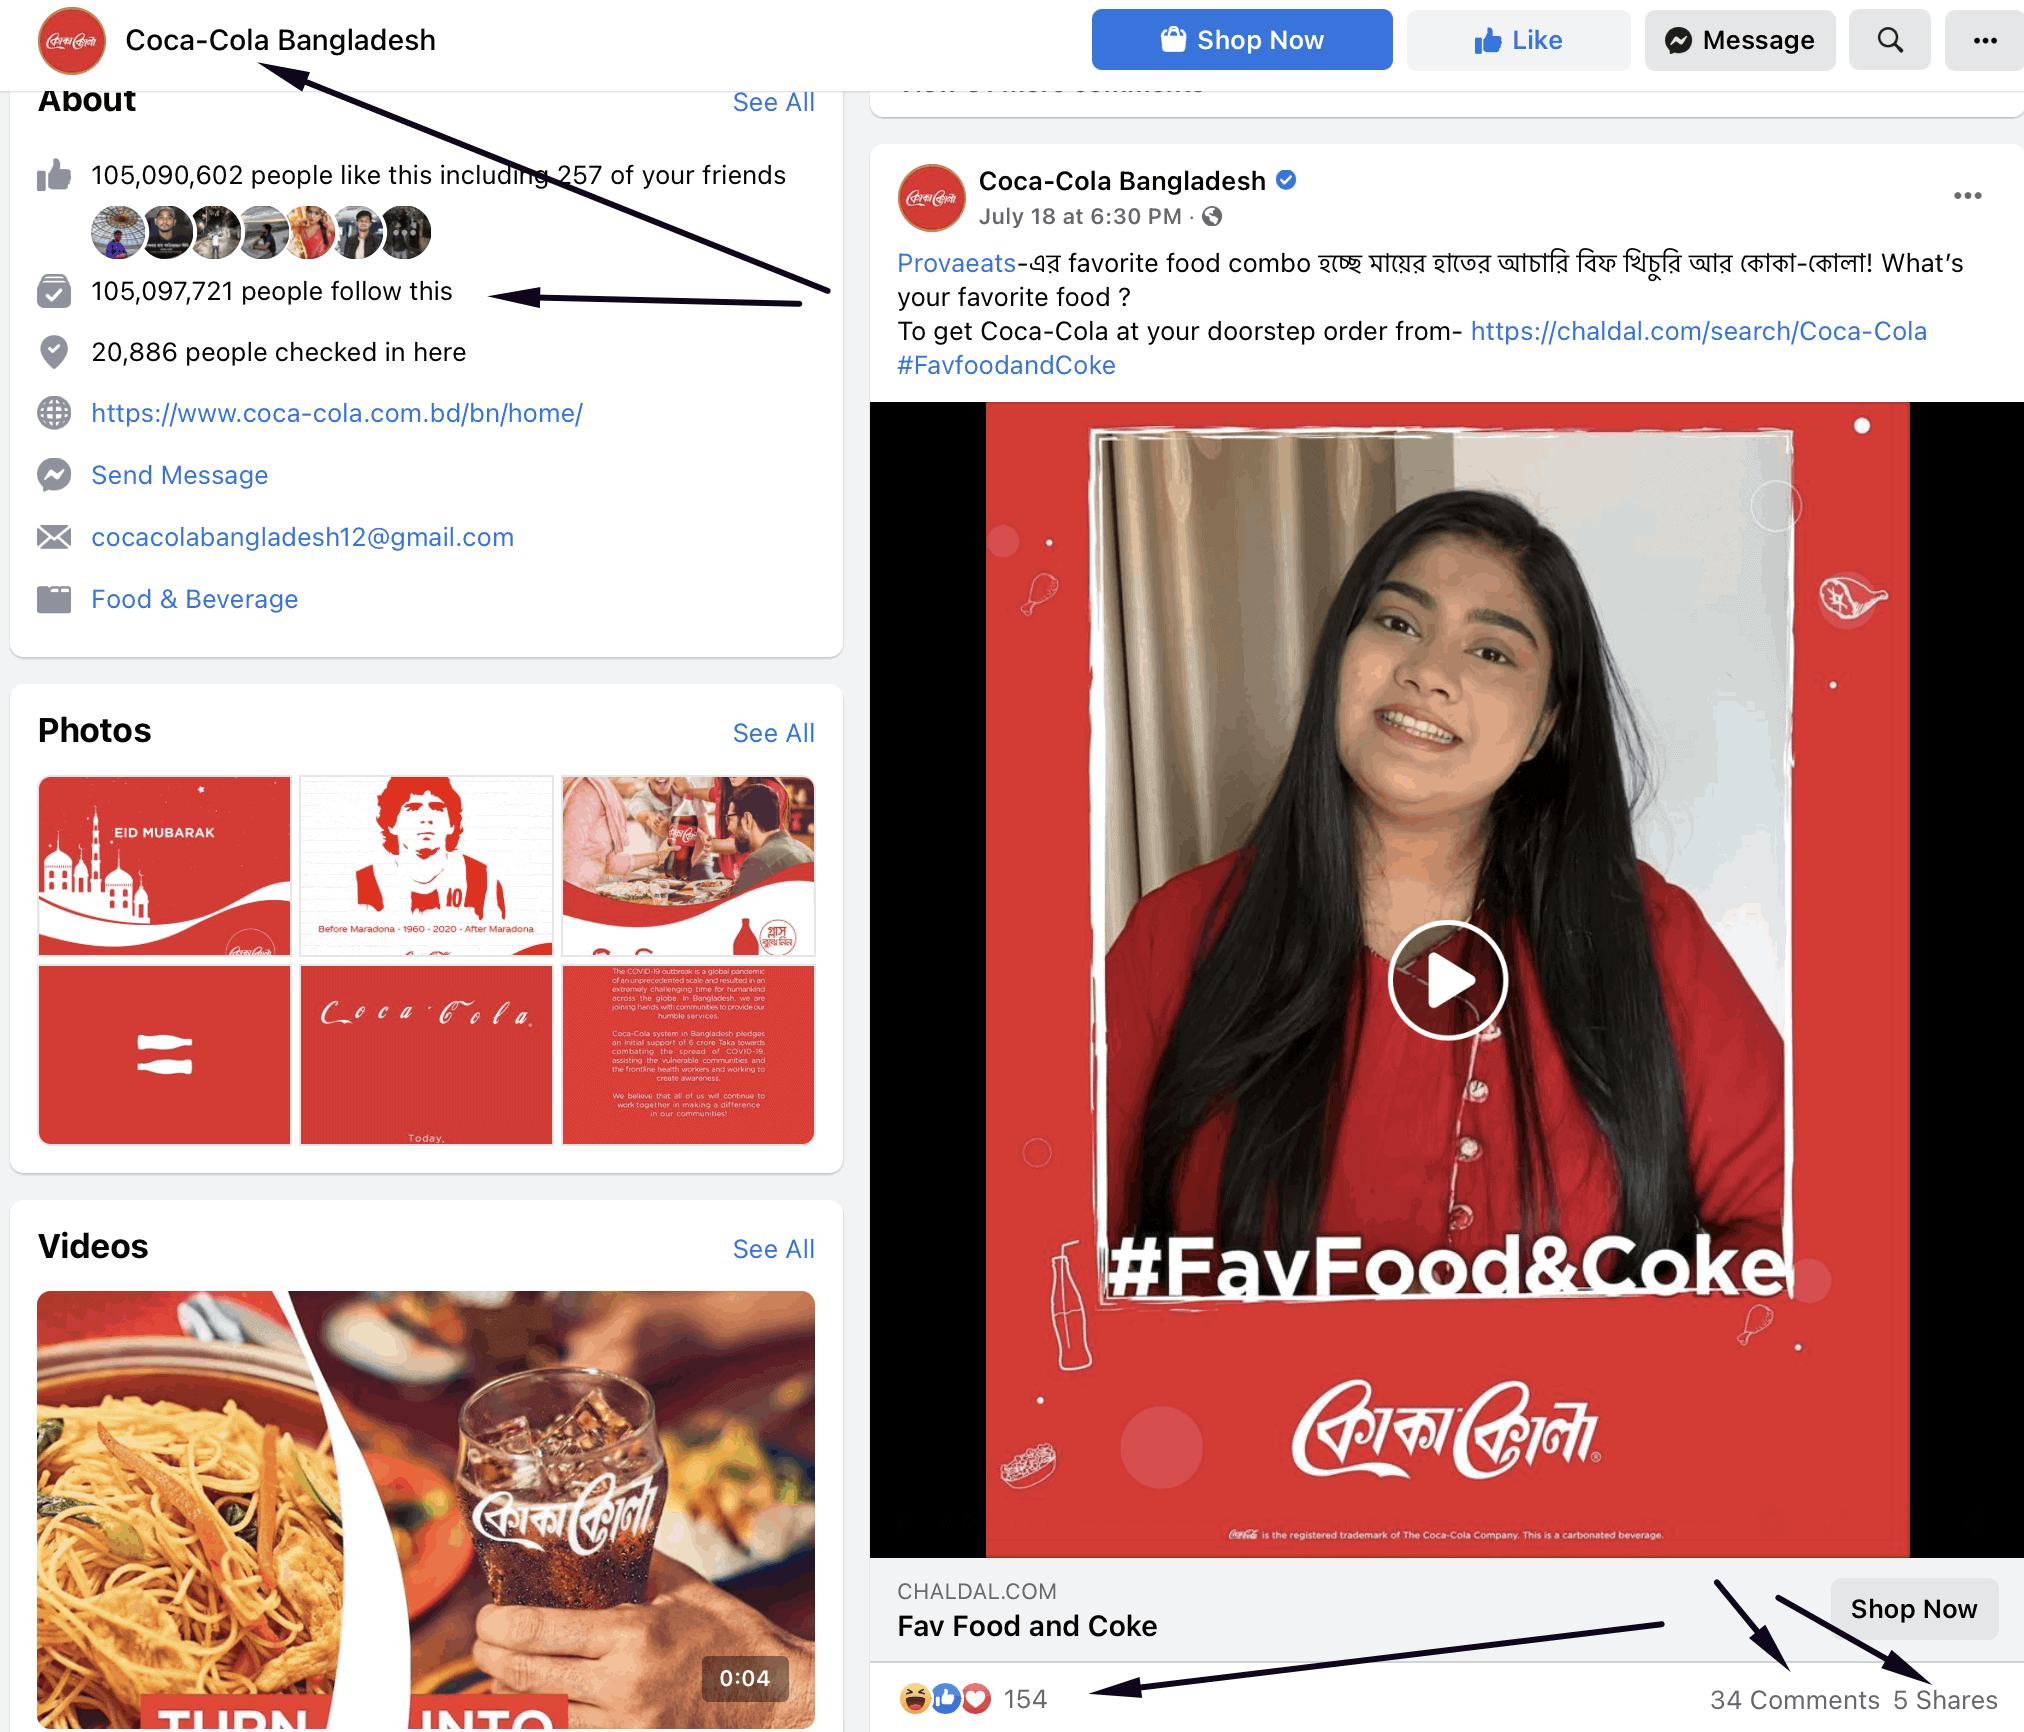Click the Search icon on the page
2024x1732 pixels.
pos(1892,38)
